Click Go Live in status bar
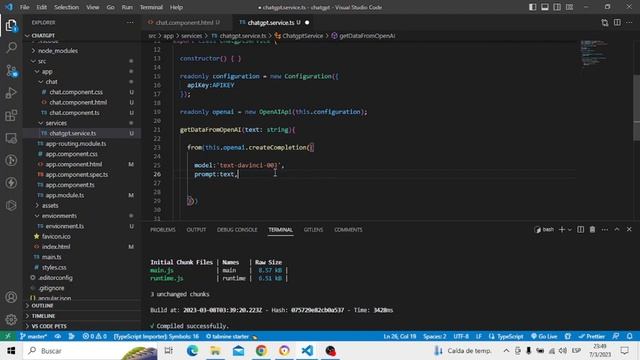This screenshot has width=640, height=360. (x=544, y=336)
